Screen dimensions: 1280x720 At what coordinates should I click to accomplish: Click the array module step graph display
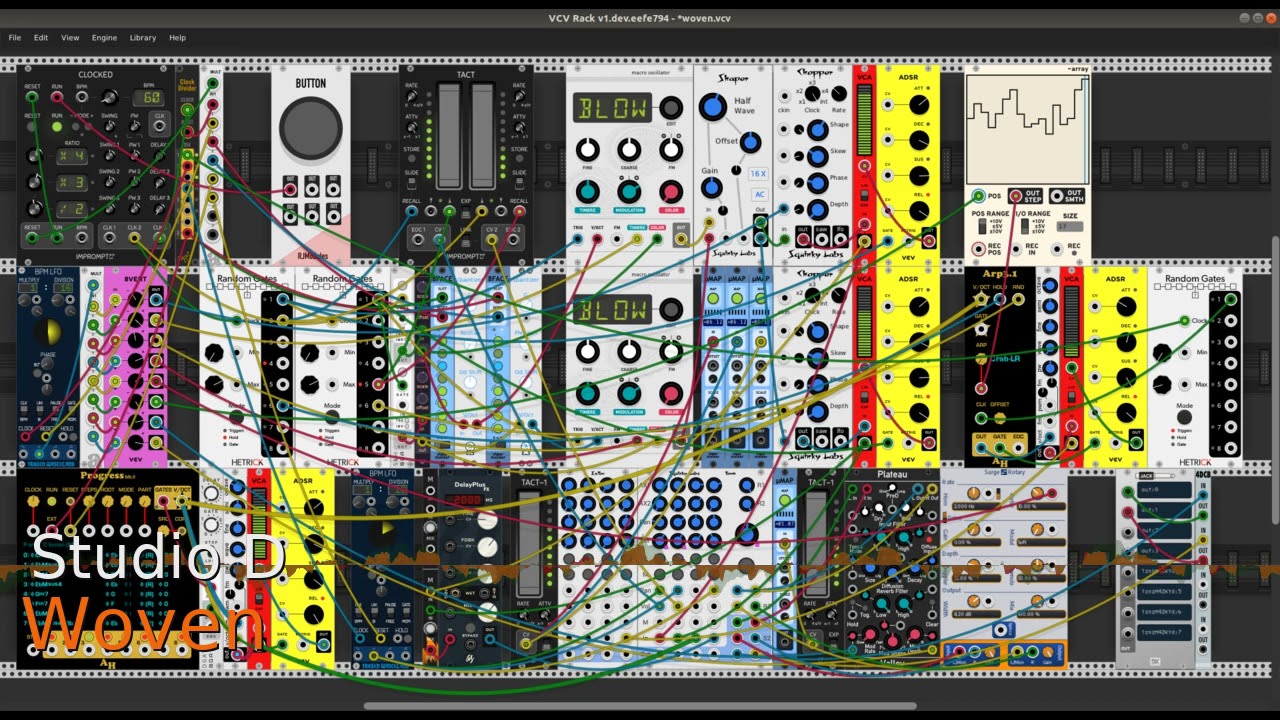click(1028, 128)
